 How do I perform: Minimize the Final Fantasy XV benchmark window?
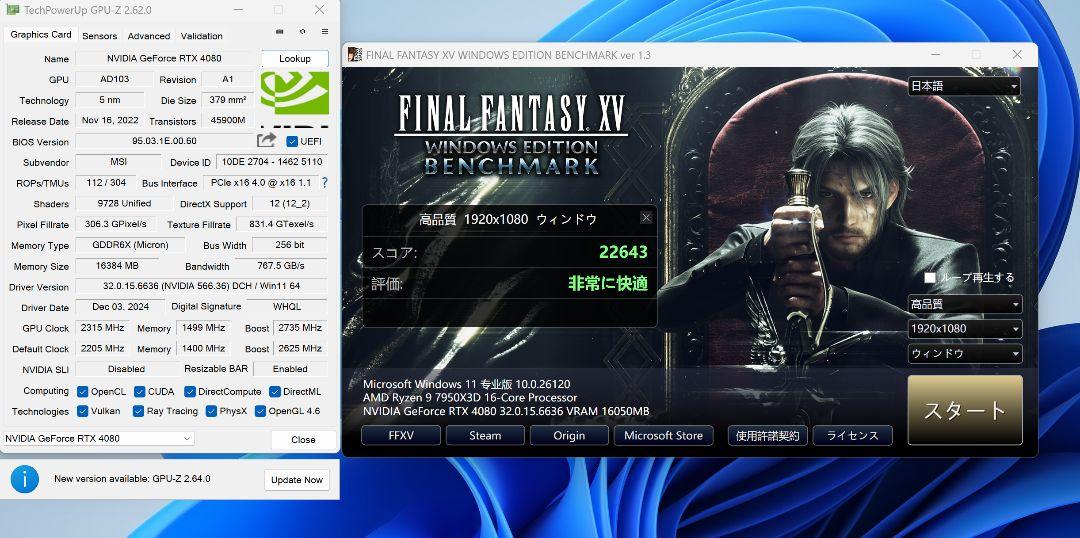pos(936,54)
